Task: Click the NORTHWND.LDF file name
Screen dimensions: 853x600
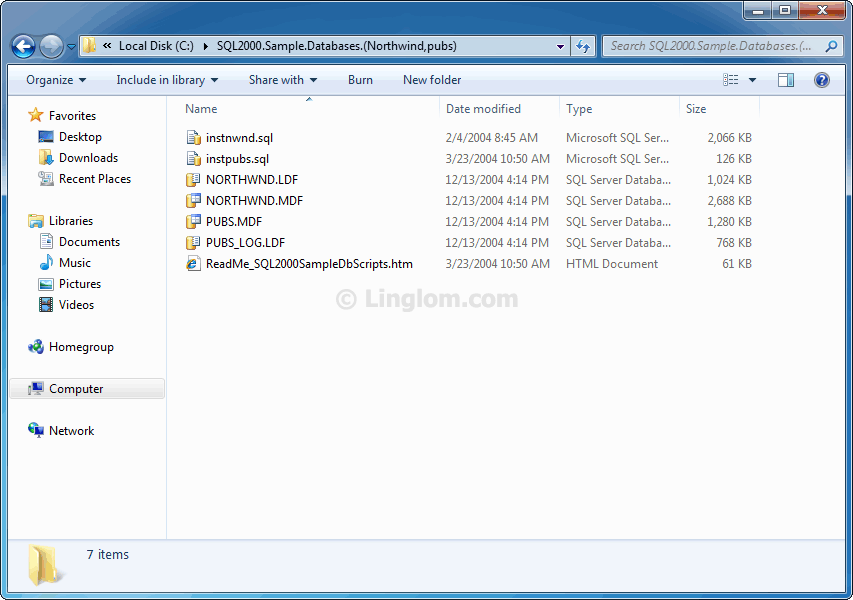Action: 252,180
